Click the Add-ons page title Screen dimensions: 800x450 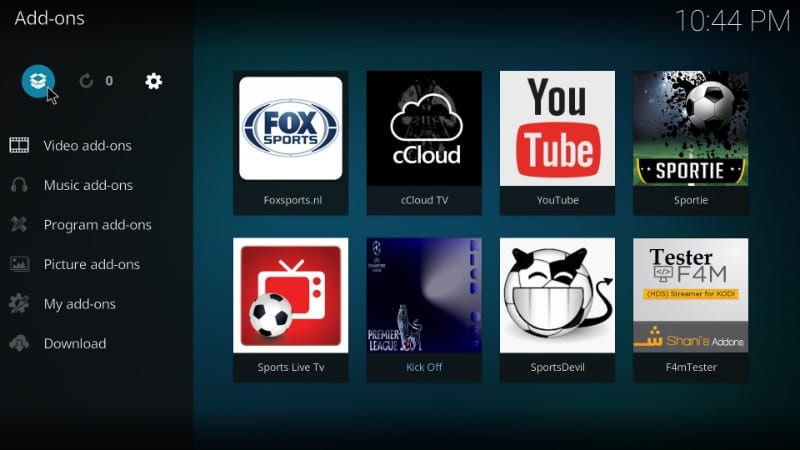[49, 18]
